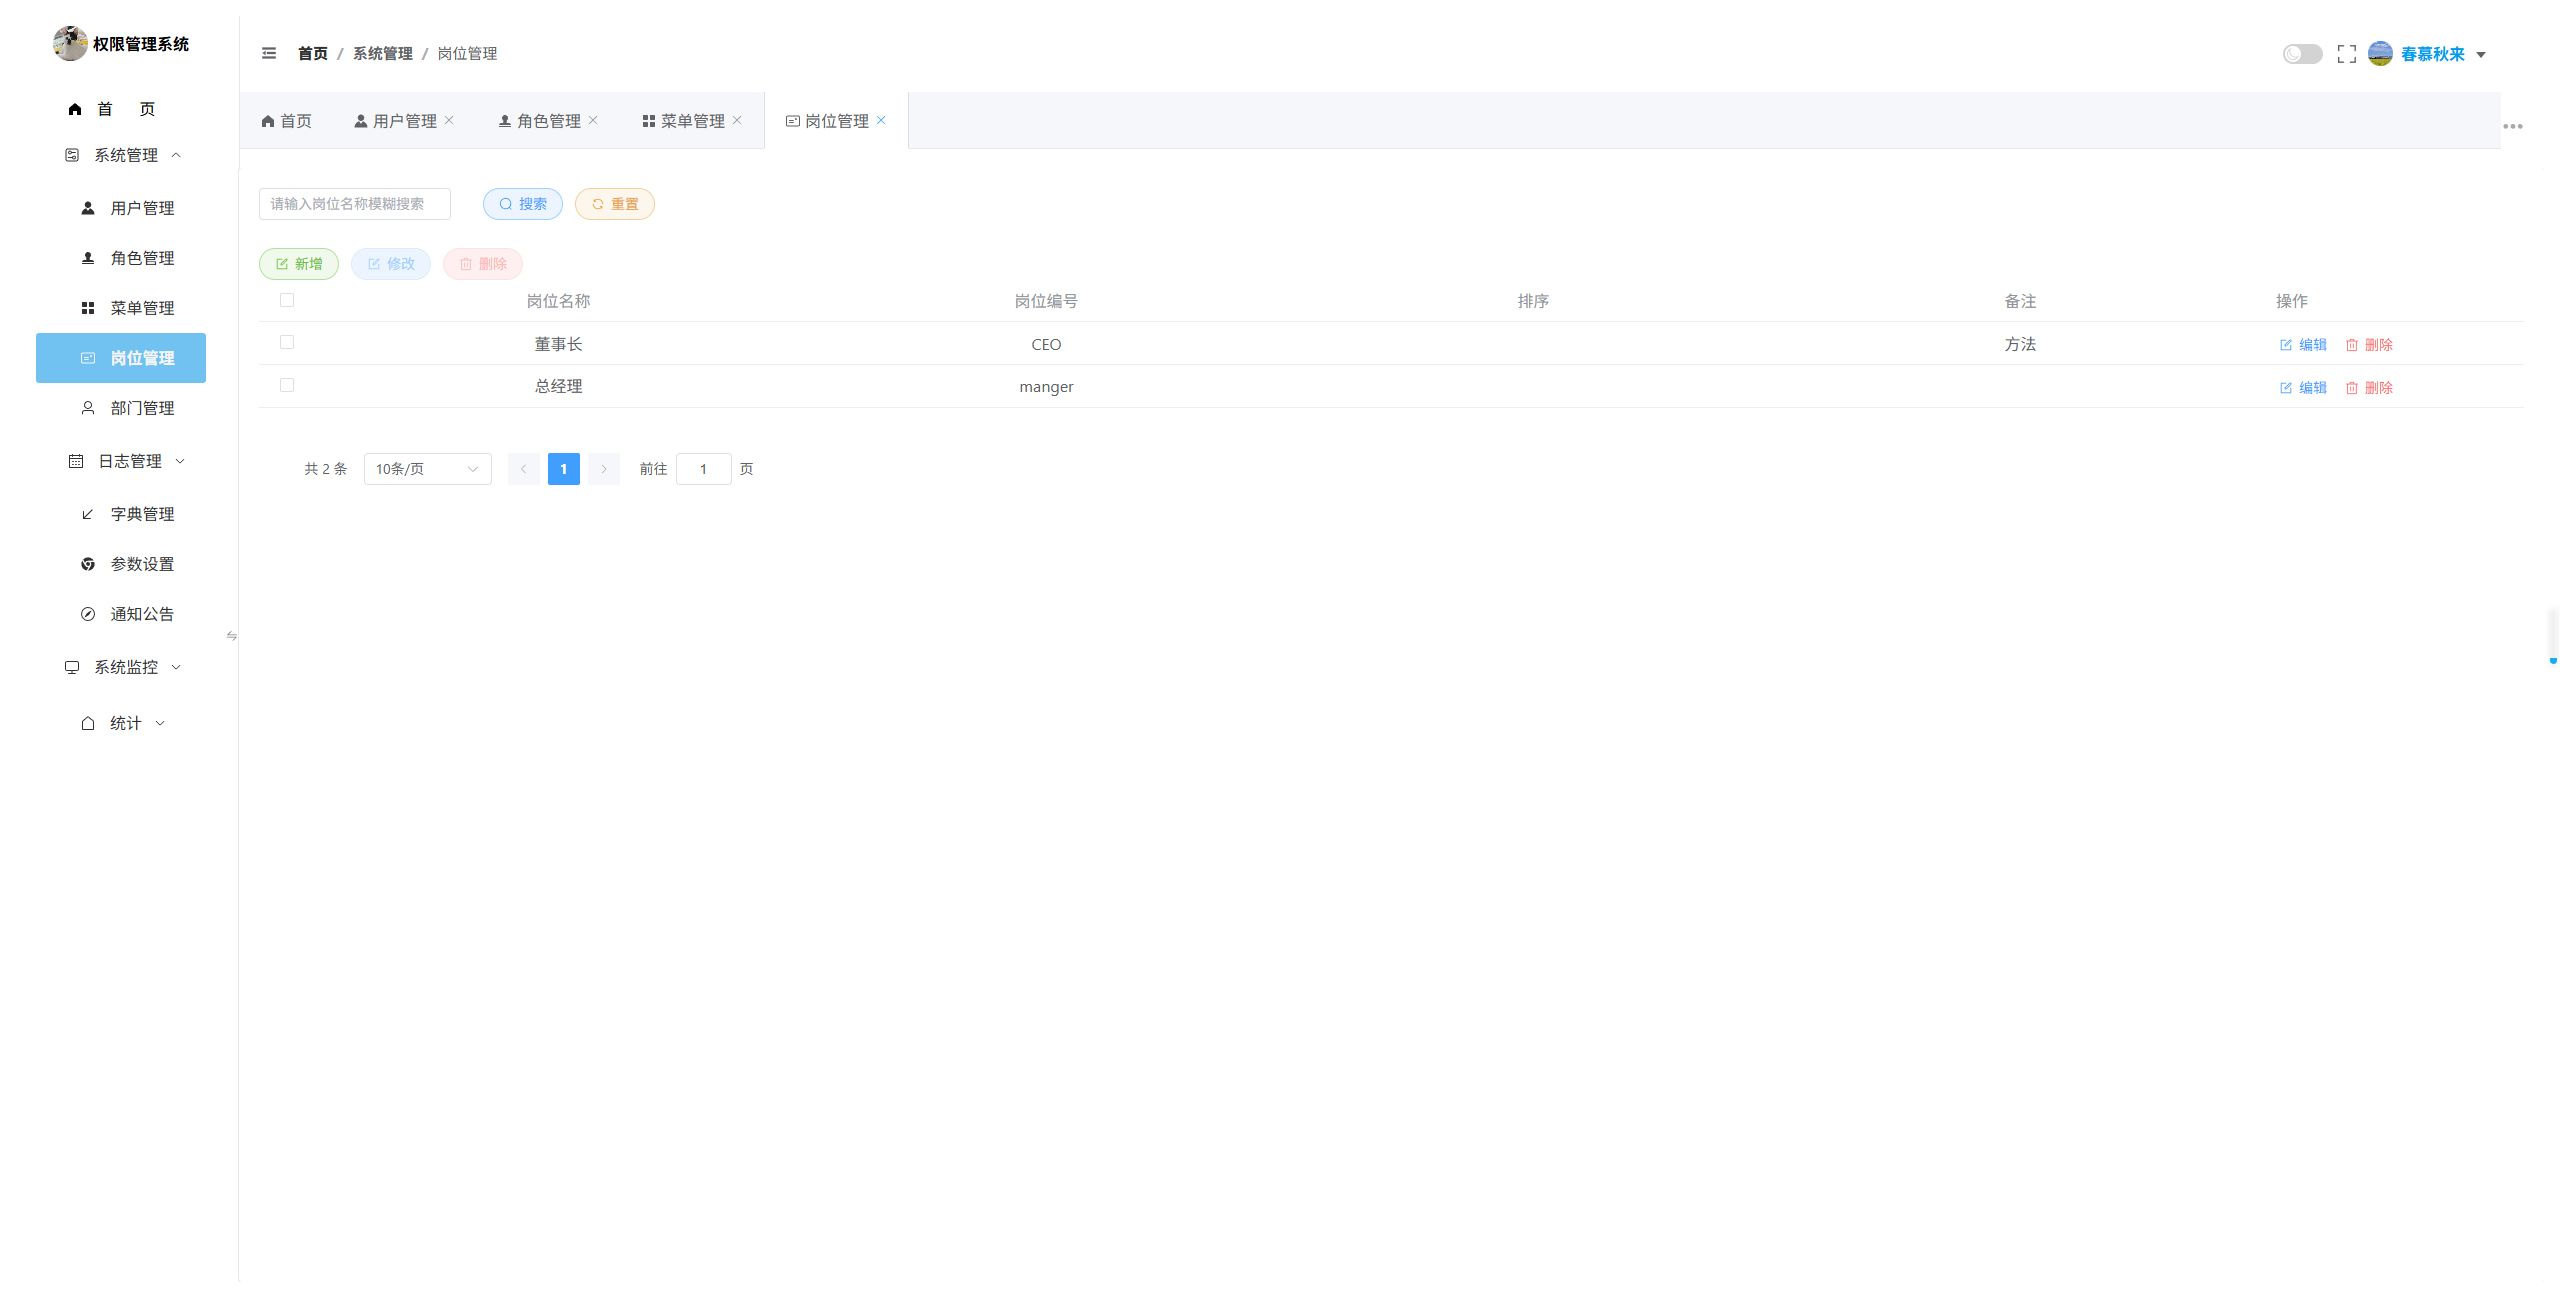The height and width of the screenshot is (1305, 2560).
Task: Switch to the 首页 tab
Action: (286, 121)
